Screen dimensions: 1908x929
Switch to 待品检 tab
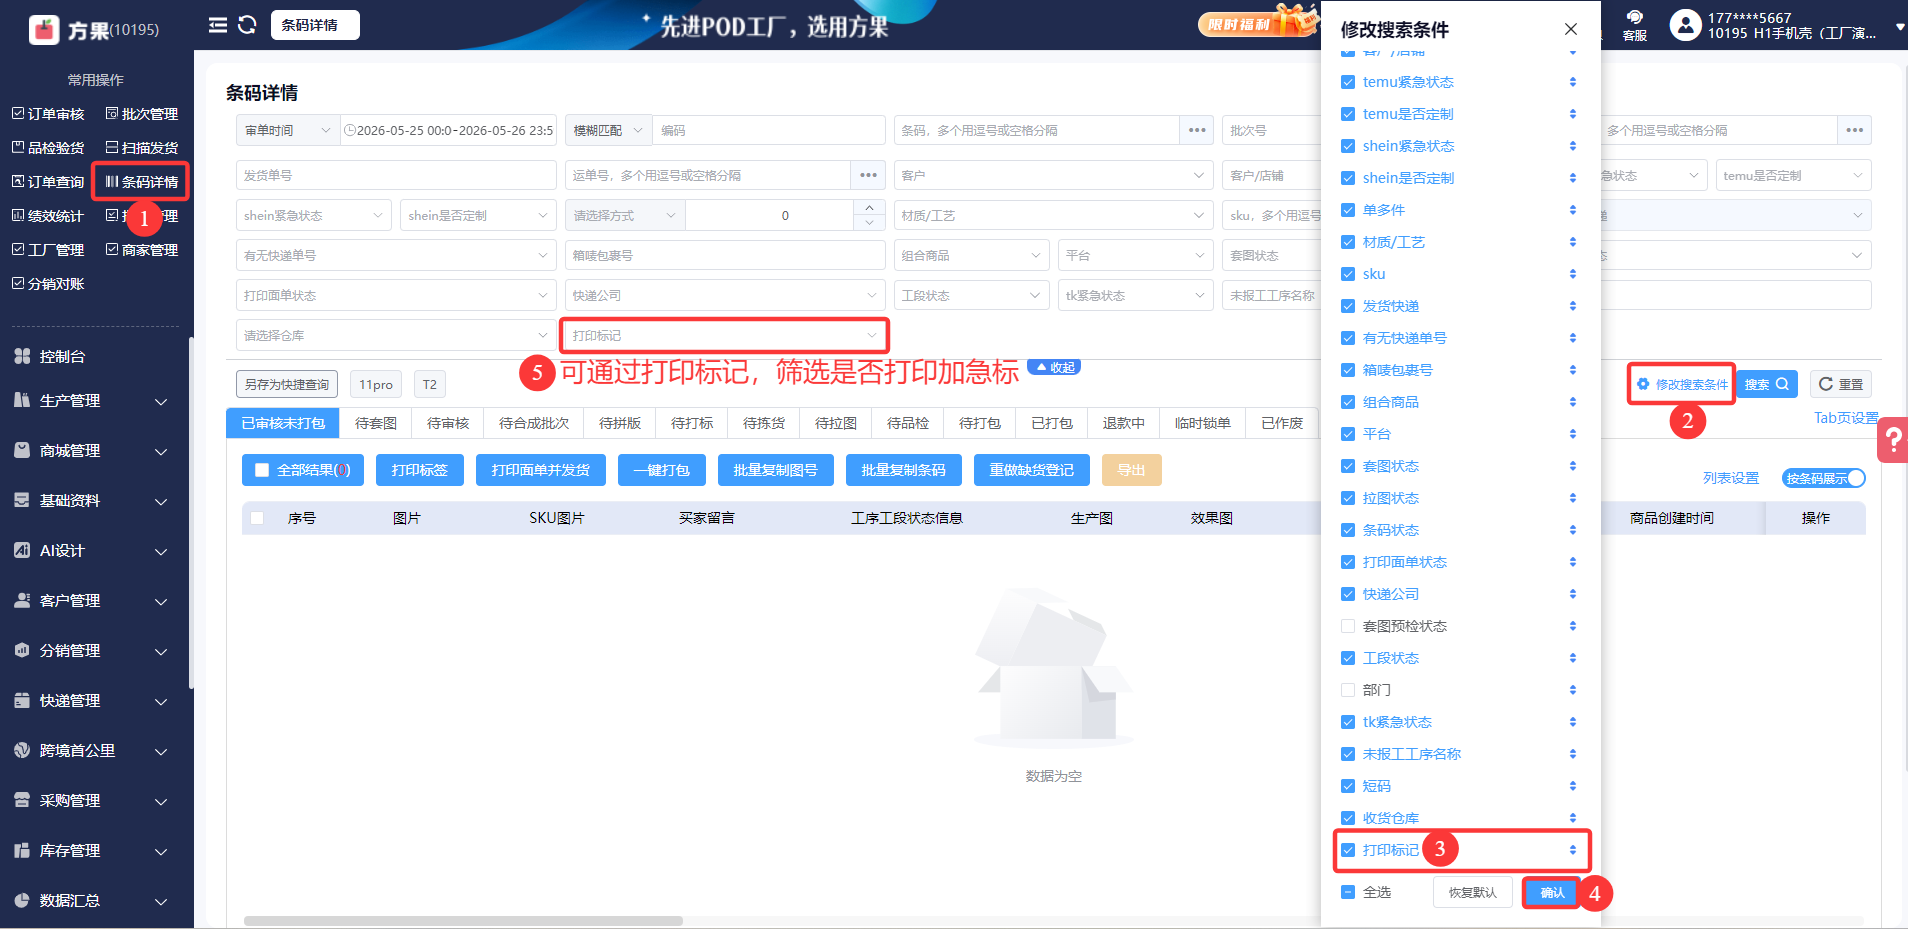pos(908,423)
